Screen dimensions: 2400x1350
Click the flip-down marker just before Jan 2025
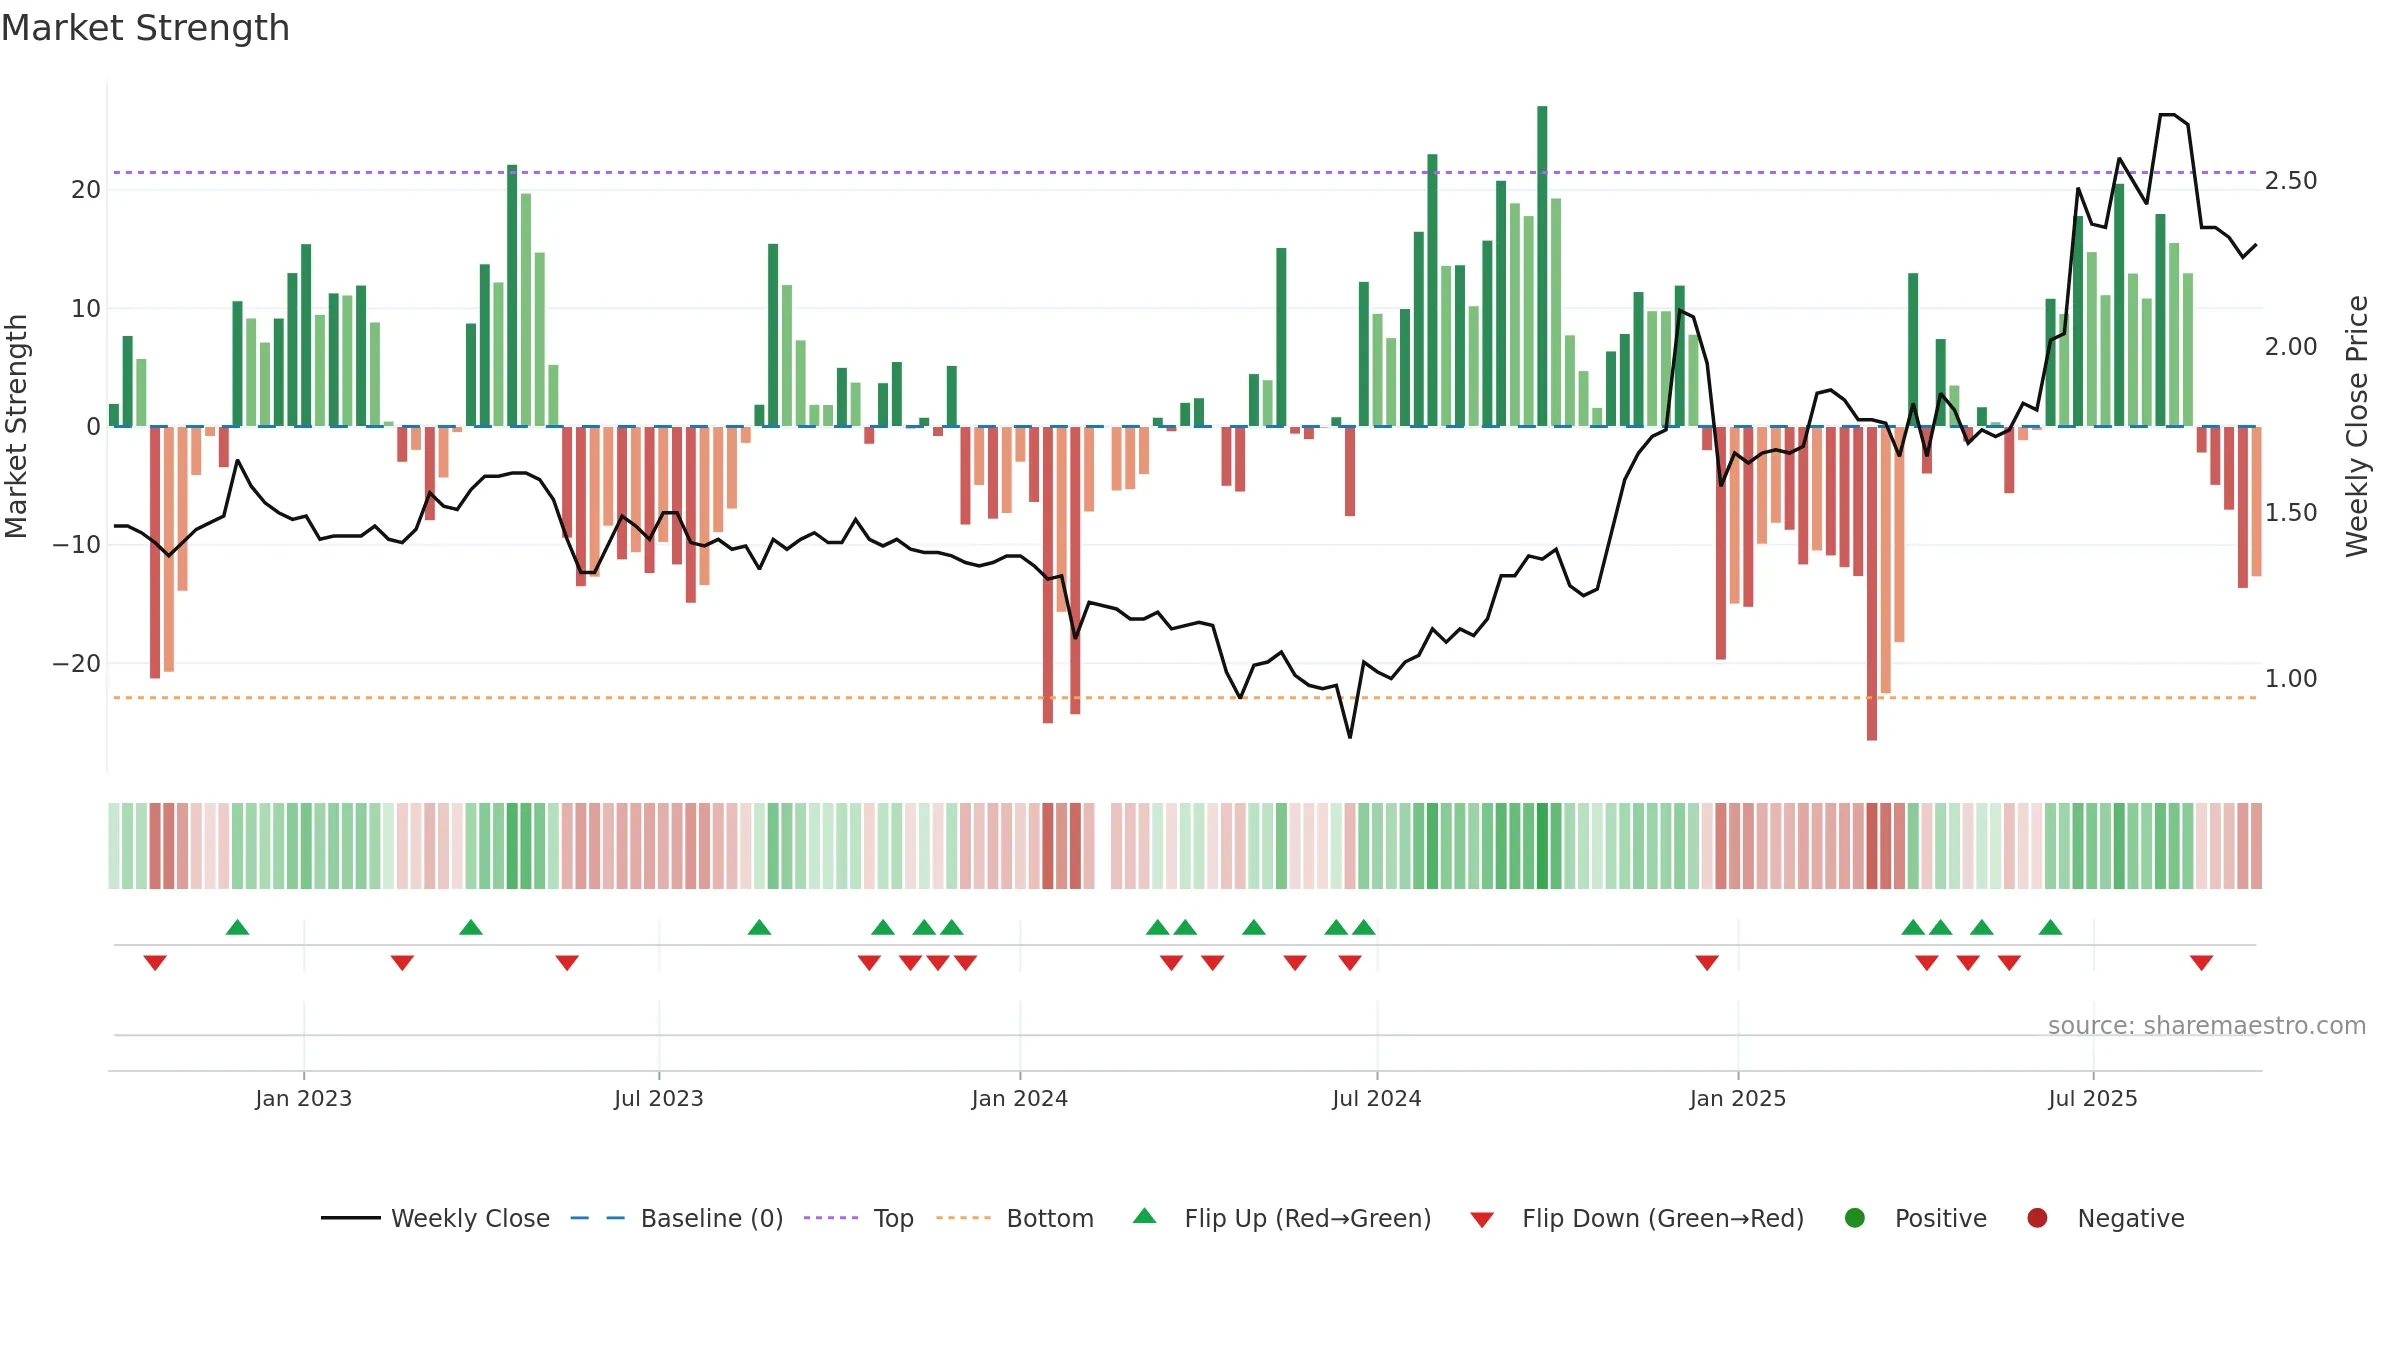pos(1707,962)
